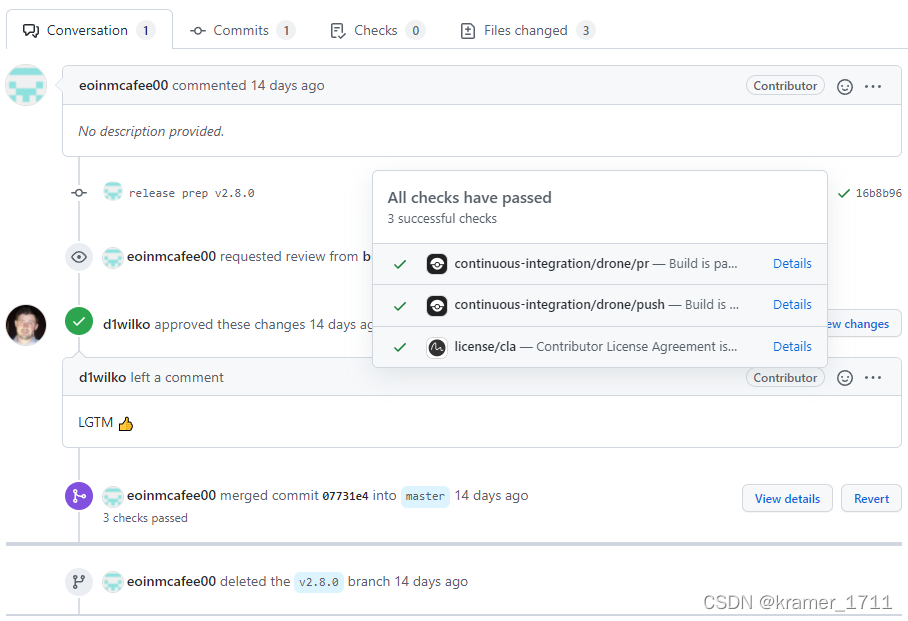Click the drone logo icon beside drone/pr
The image size is (908, 621).
click(x=437, y=264)
